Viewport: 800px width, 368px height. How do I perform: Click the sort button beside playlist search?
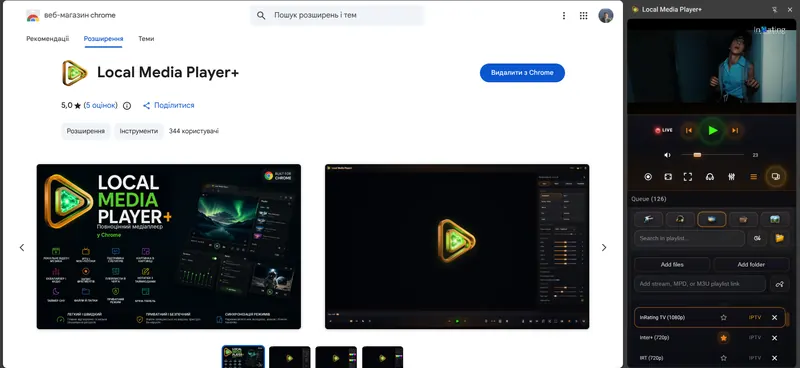(x=757, y=238)
